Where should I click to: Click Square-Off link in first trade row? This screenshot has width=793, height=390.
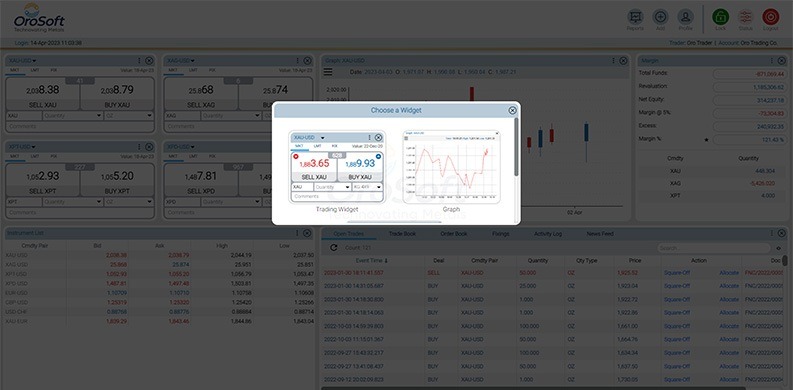pos(677,273)
